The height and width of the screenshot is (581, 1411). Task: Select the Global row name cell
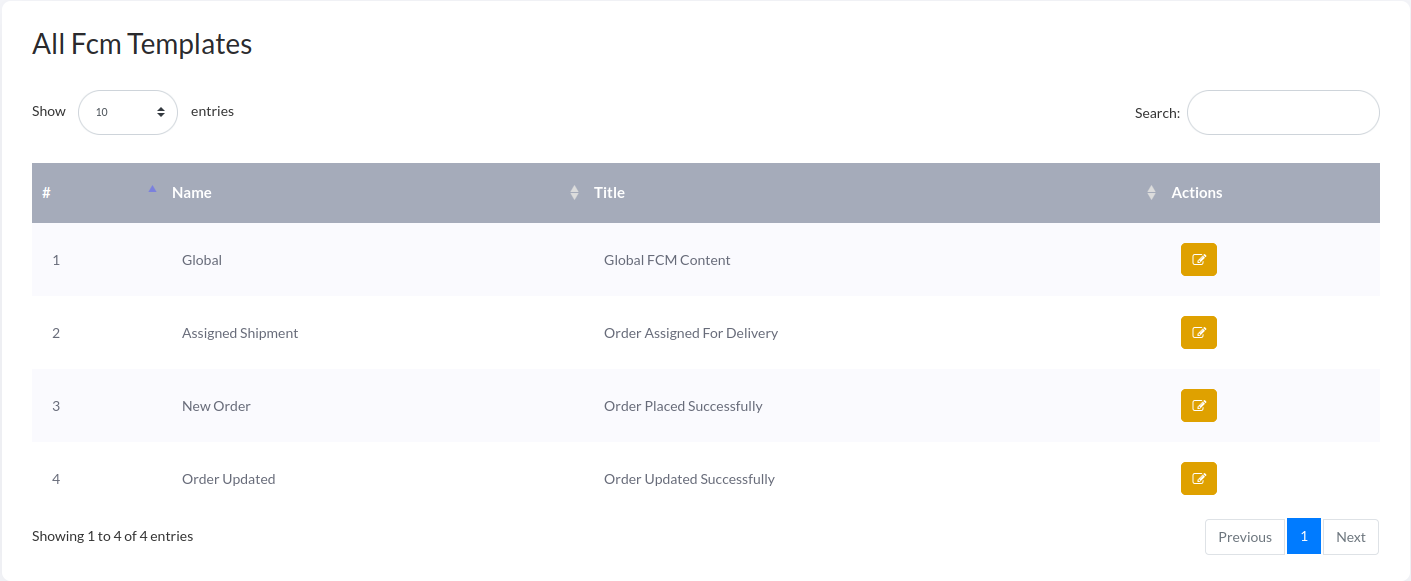pyautogui.click(x=202, y=260)
